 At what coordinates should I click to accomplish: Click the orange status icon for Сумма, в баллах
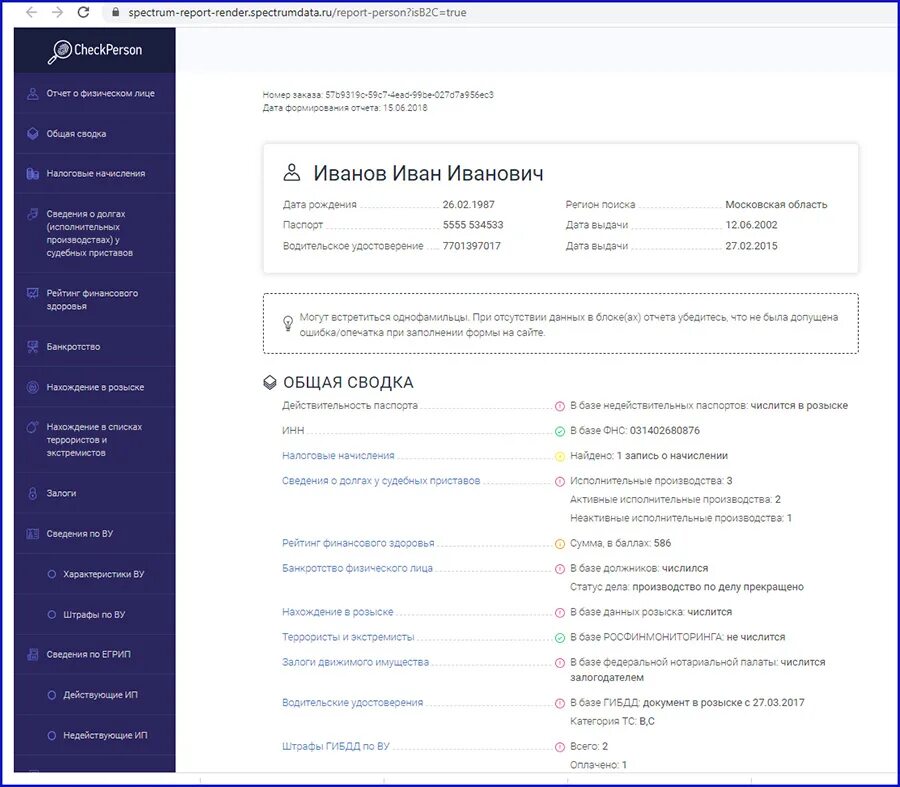tap(560, 544)
